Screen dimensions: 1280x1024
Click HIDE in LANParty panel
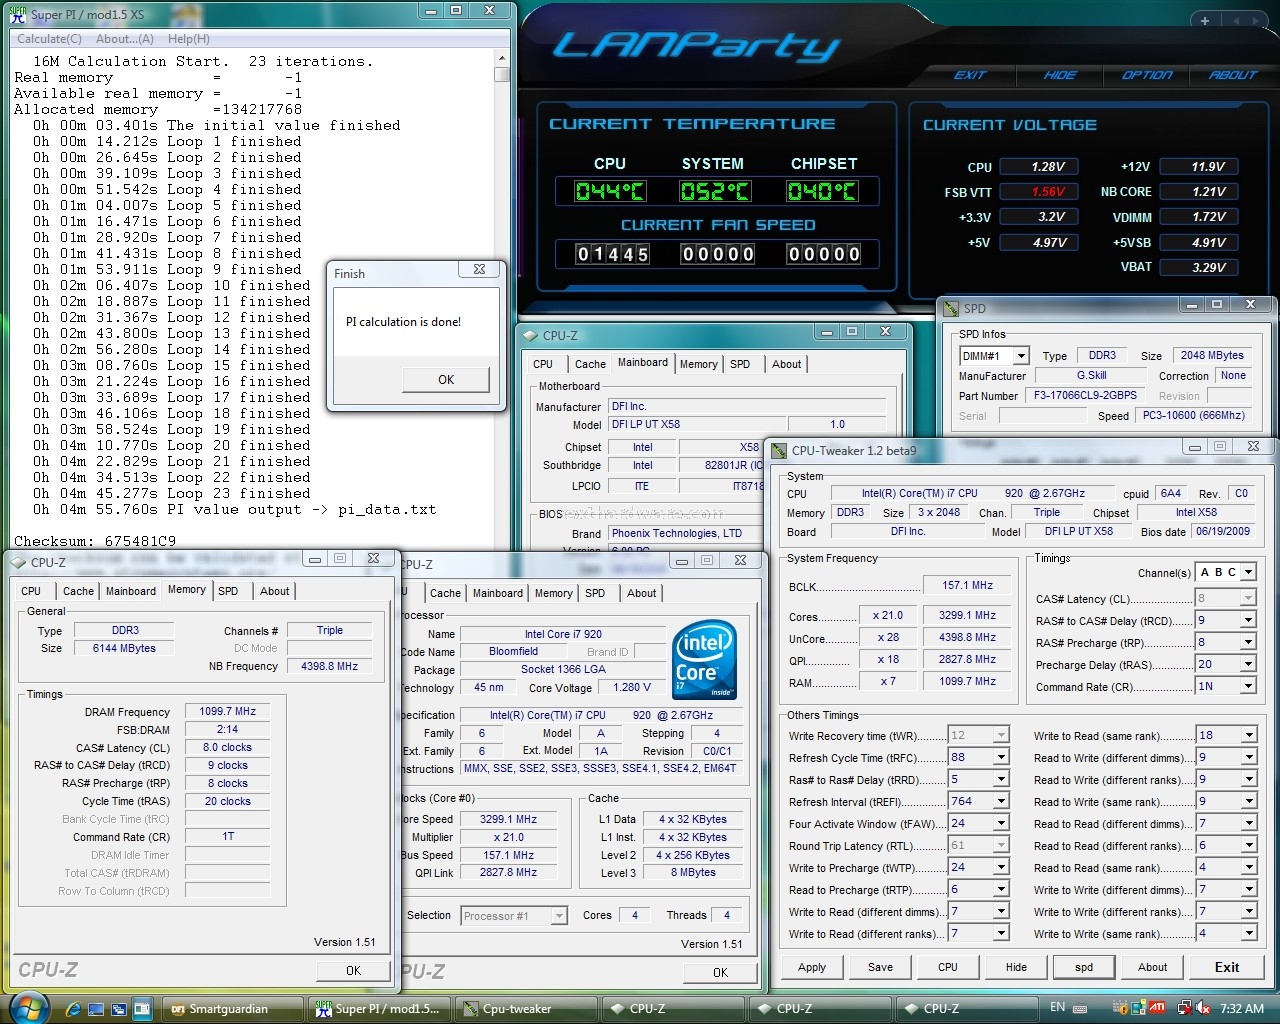pyautogui.click(x=1059, y=75)
